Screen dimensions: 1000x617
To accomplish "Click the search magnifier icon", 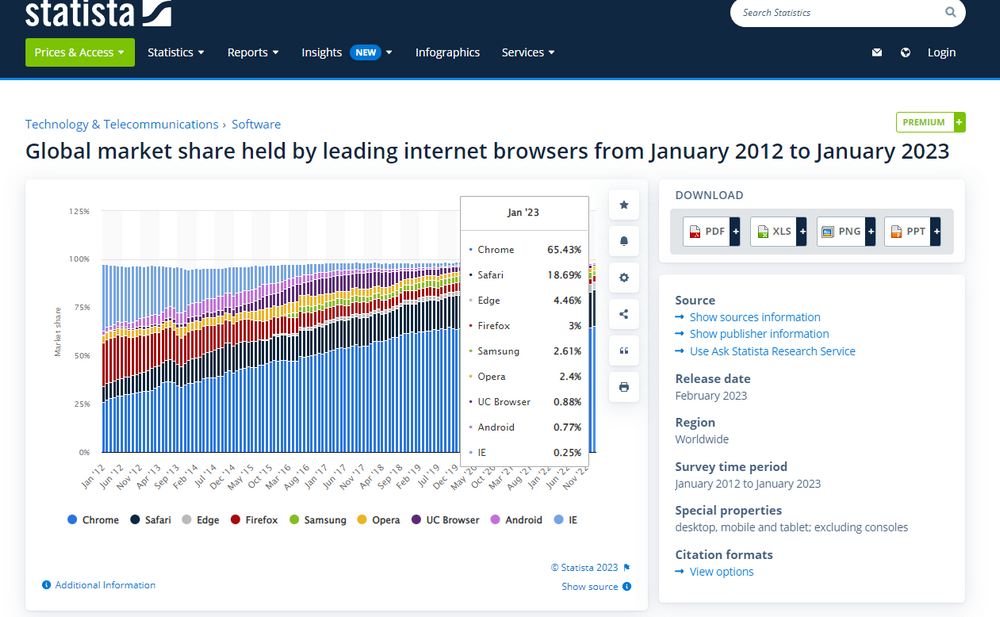I will tap(950, 12).
